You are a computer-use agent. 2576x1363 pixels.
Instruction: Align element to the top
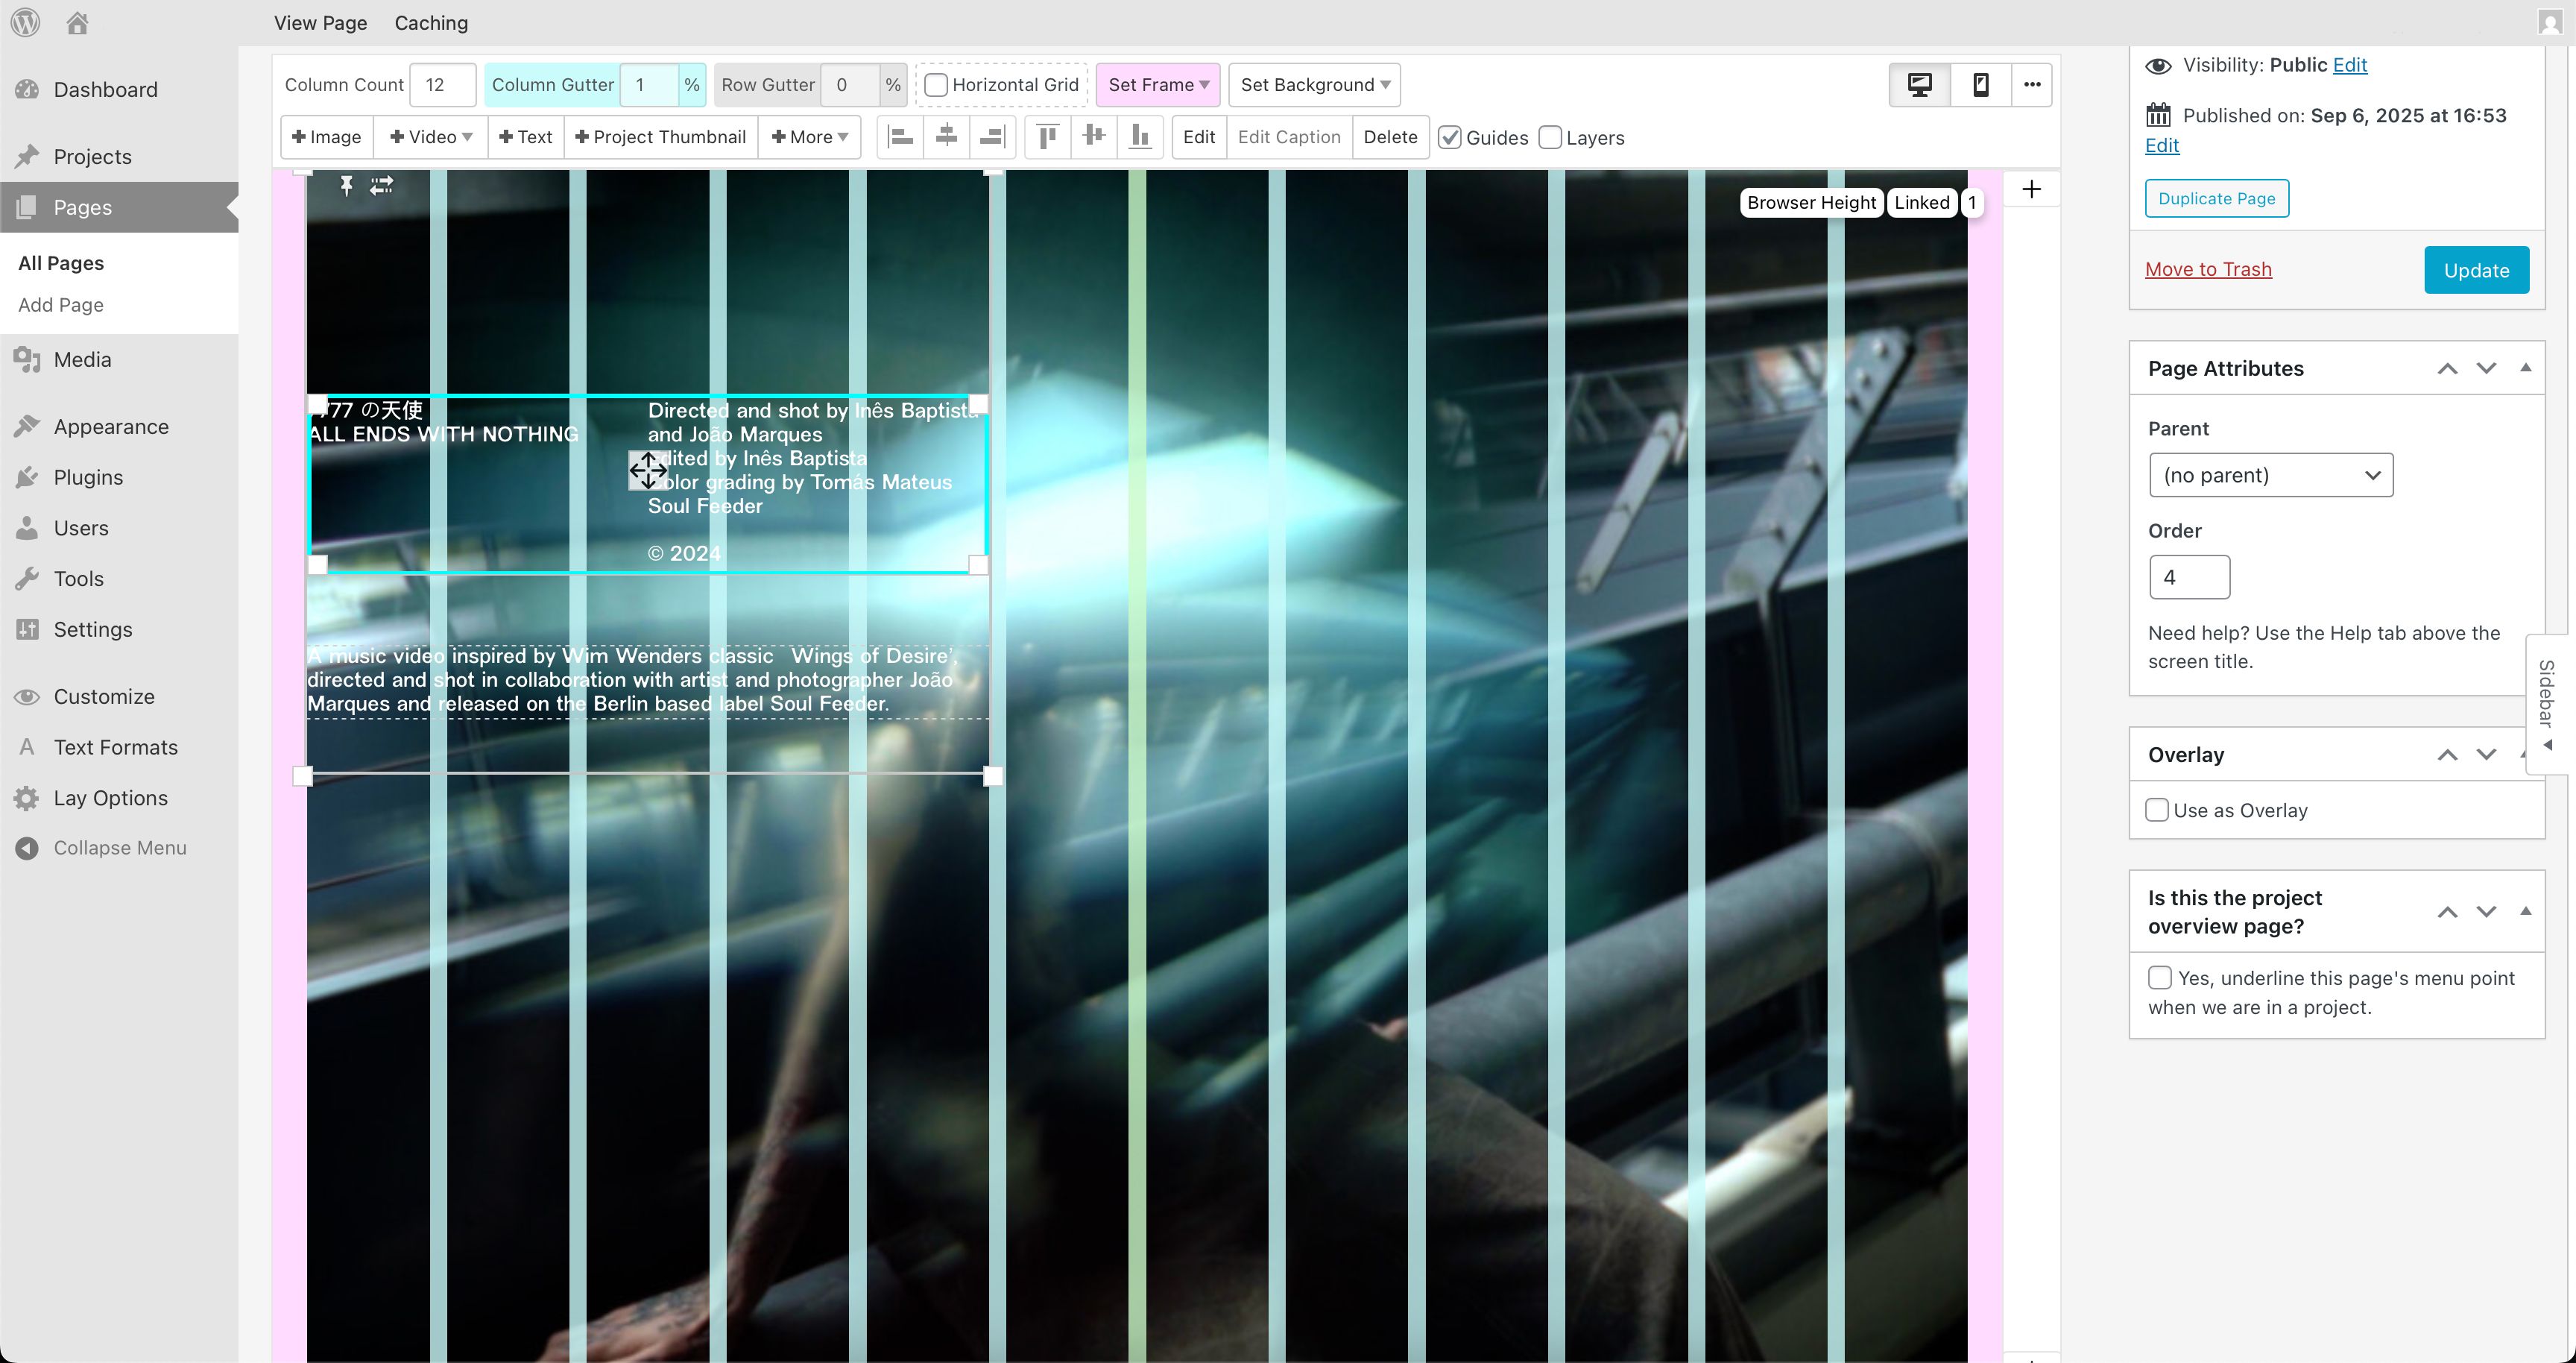1047,137
